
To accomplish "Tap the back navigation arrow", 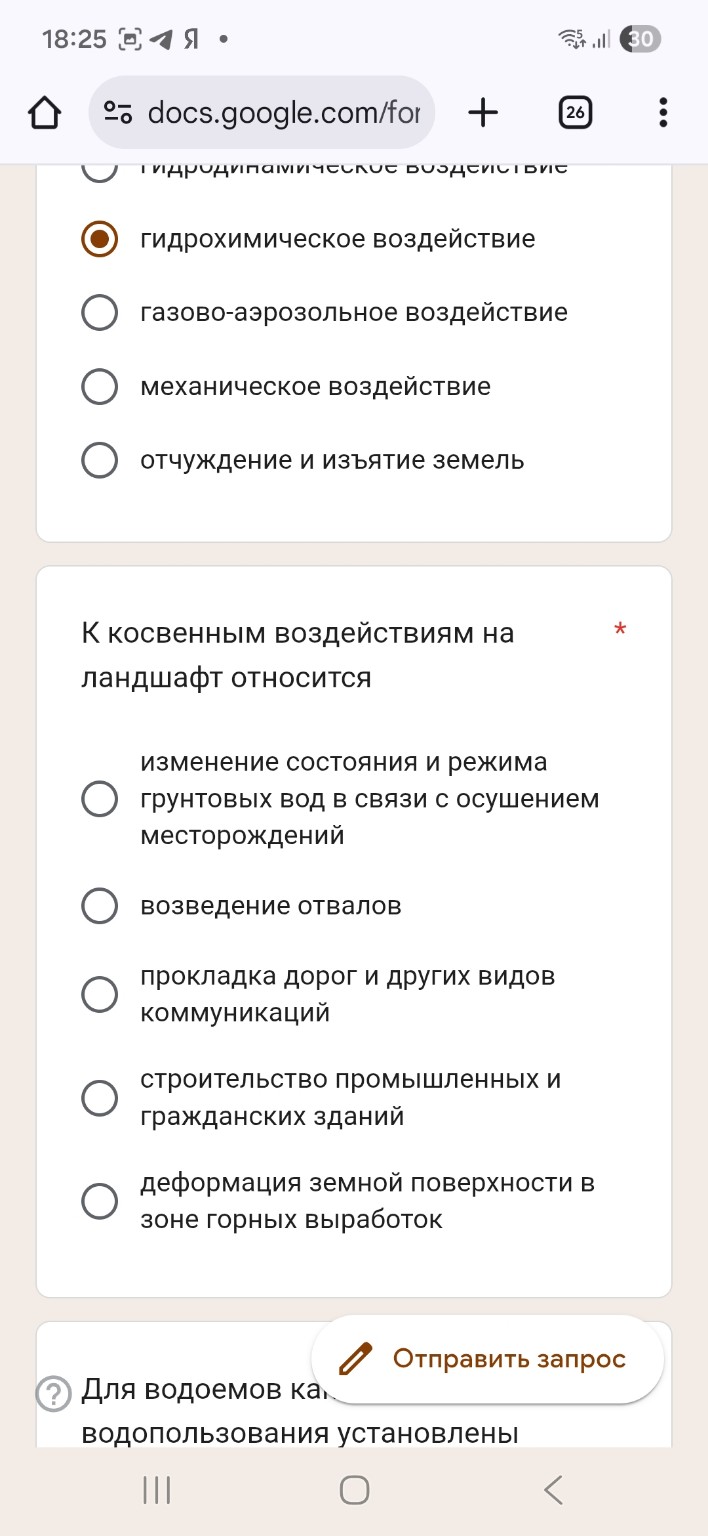I will coord(552,1489).
